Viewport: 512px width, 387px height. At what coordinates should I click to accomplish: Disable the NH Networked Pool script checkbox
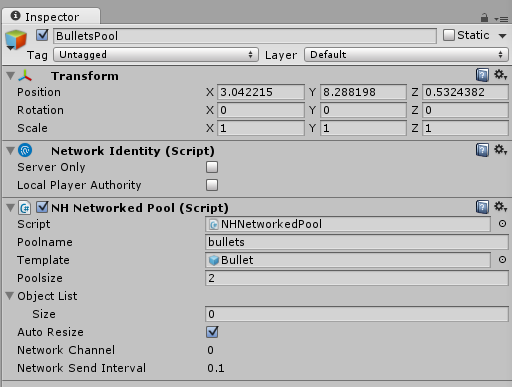click(42, 207)
